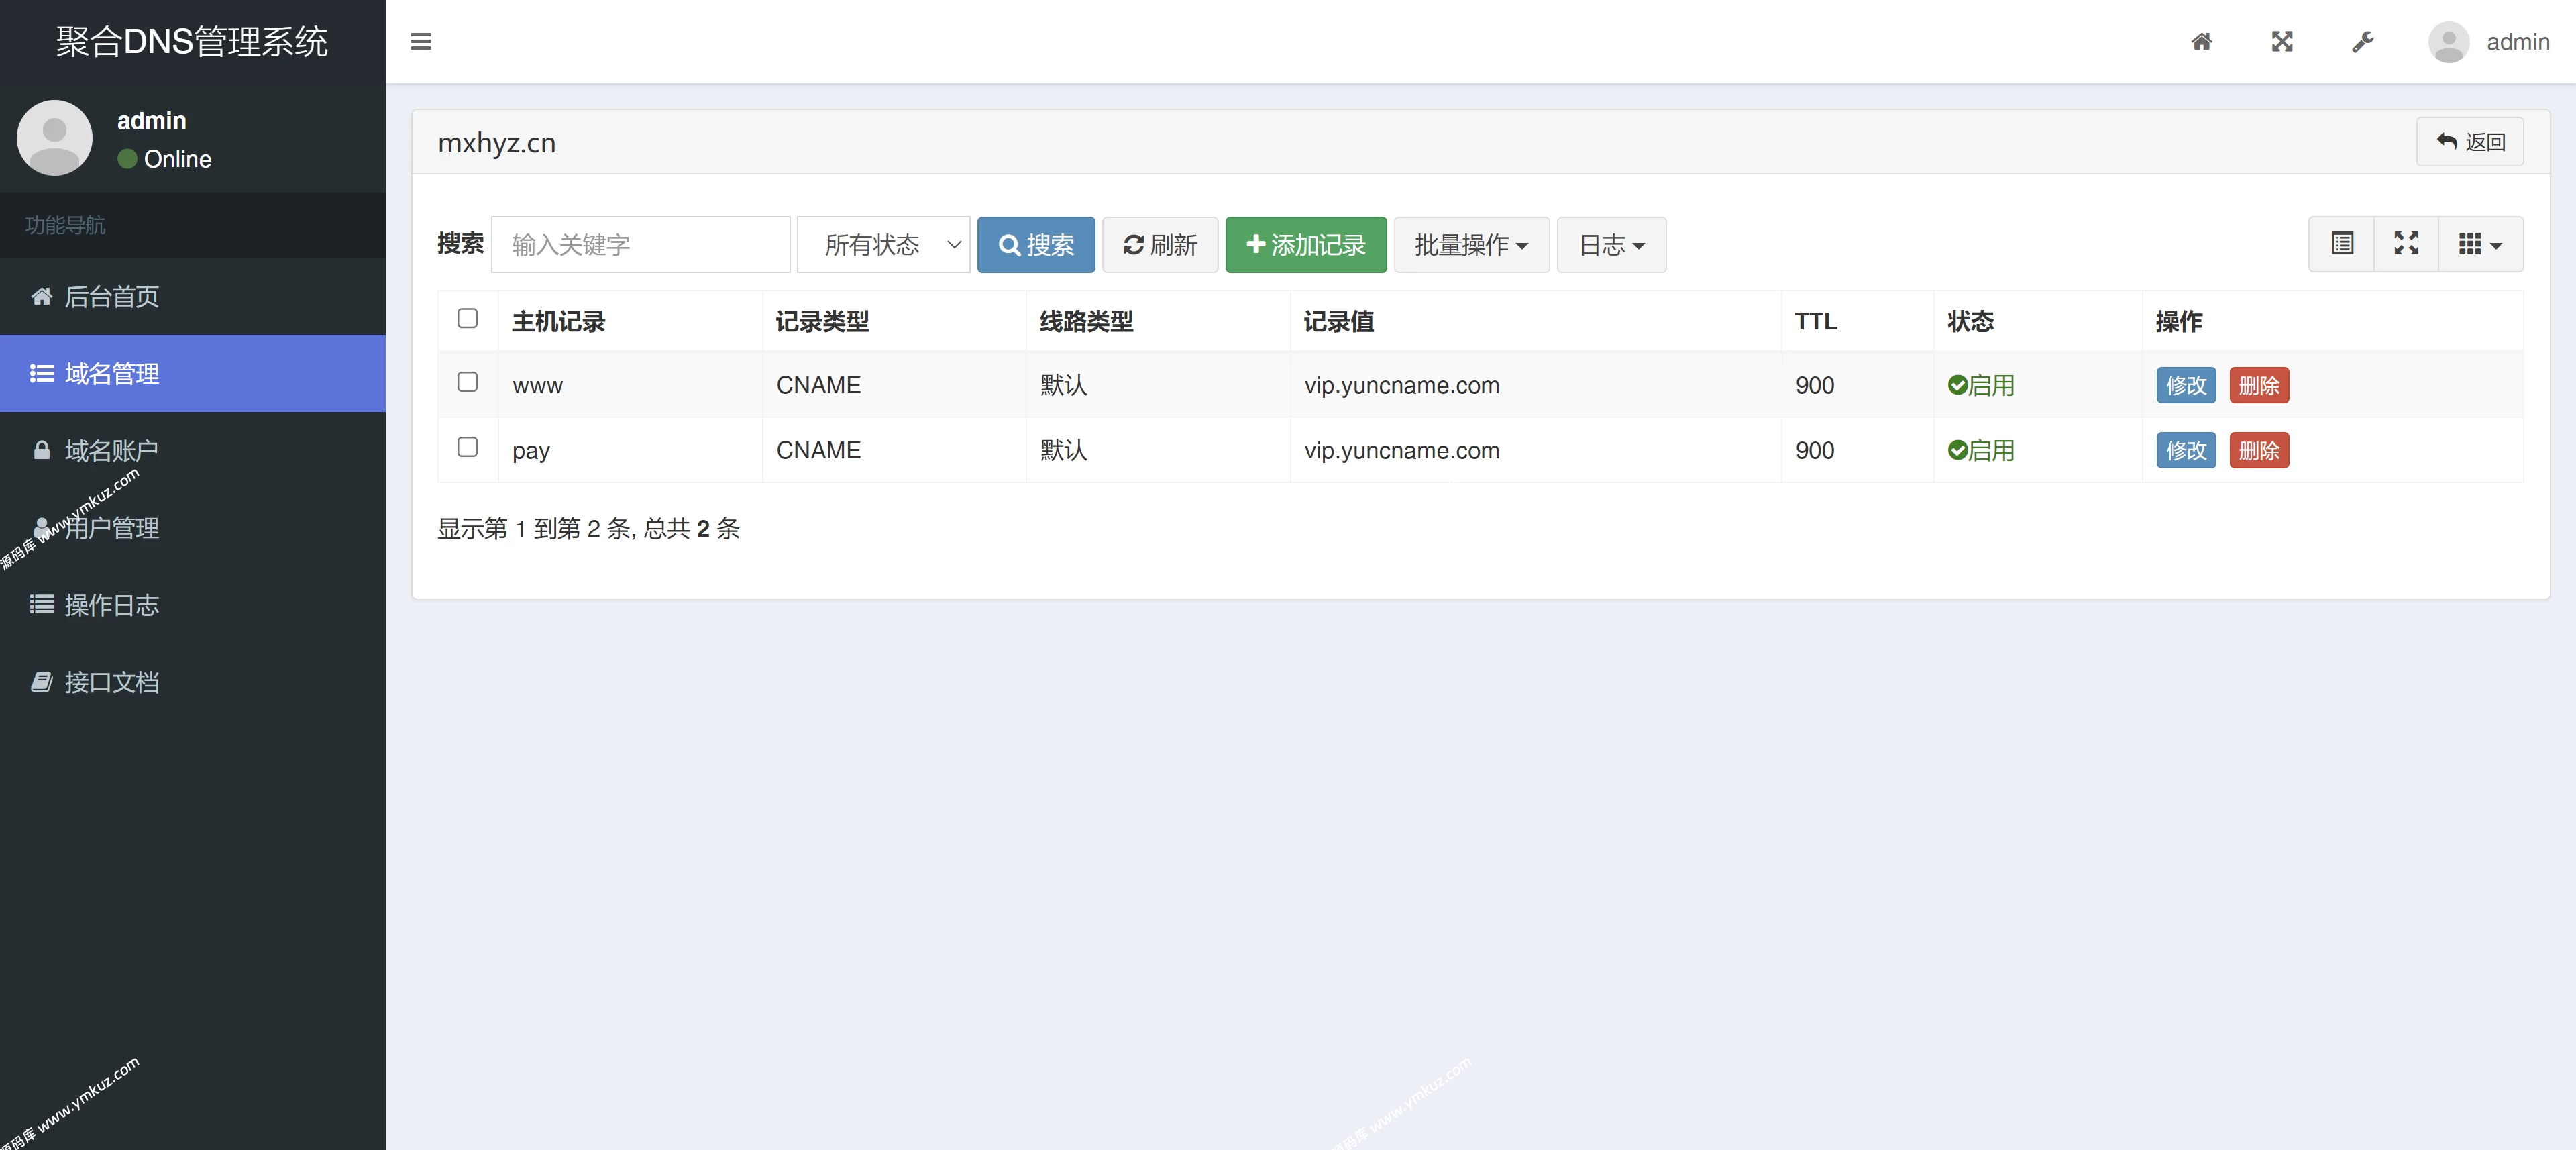Click the table fullscreen icon above records

pos(2407,244)
